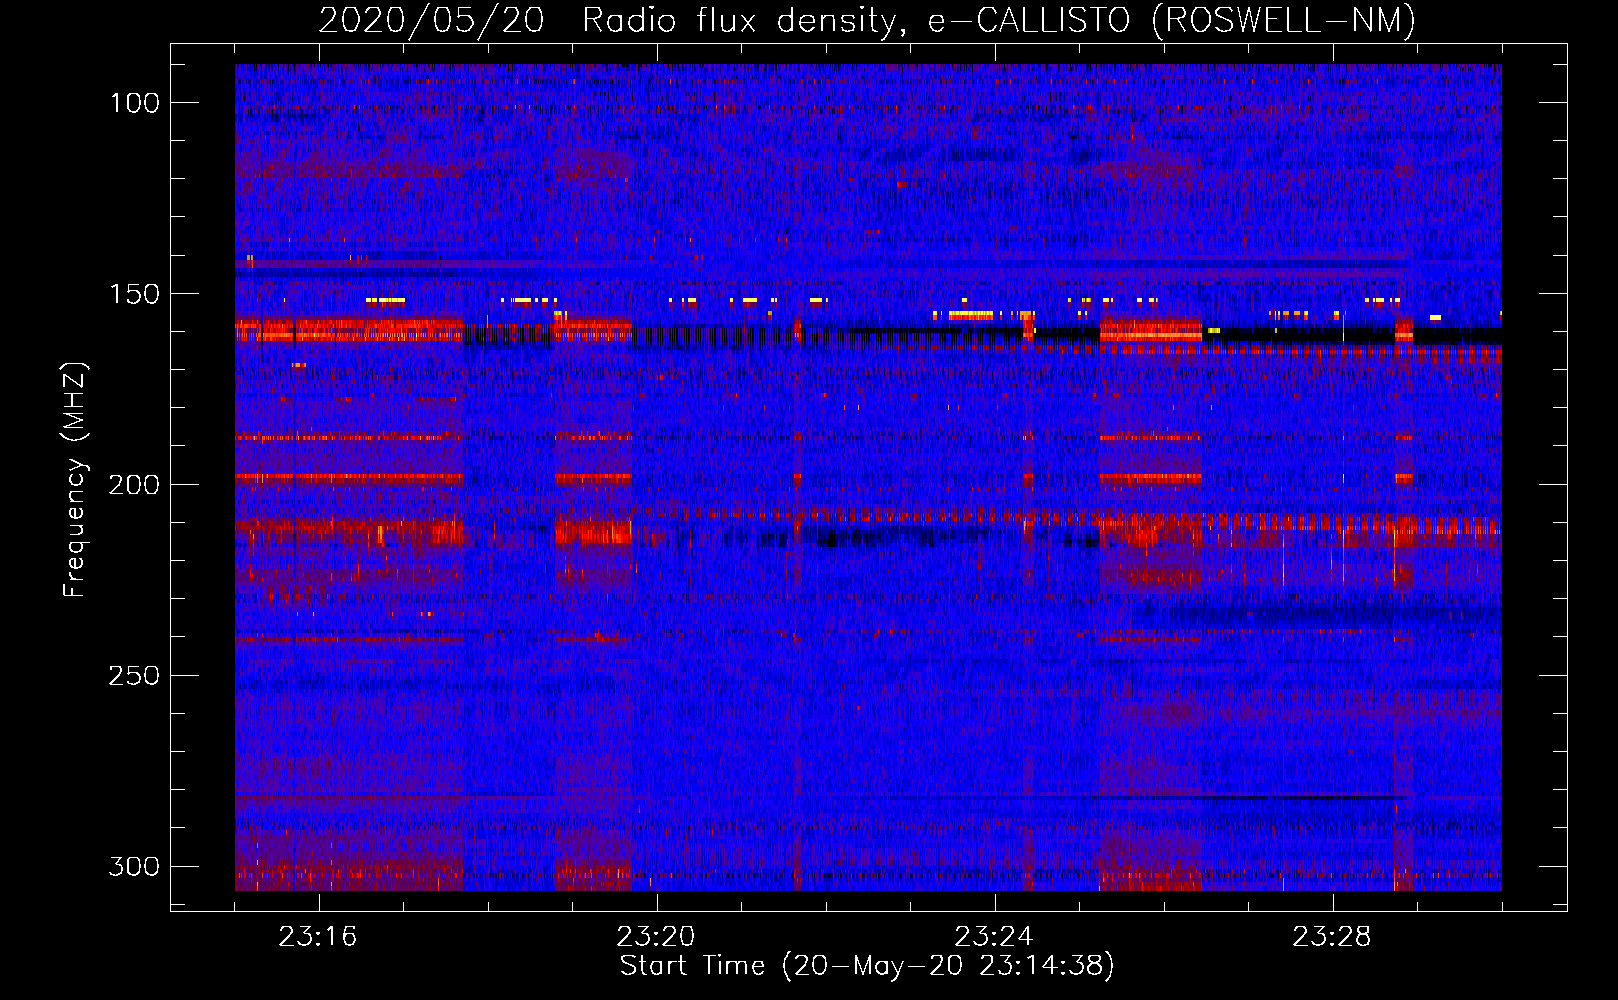Viewport: 1618px width, 1000px height.
Task: Click the 100 frequency tick label
Action: coord(135,103)
